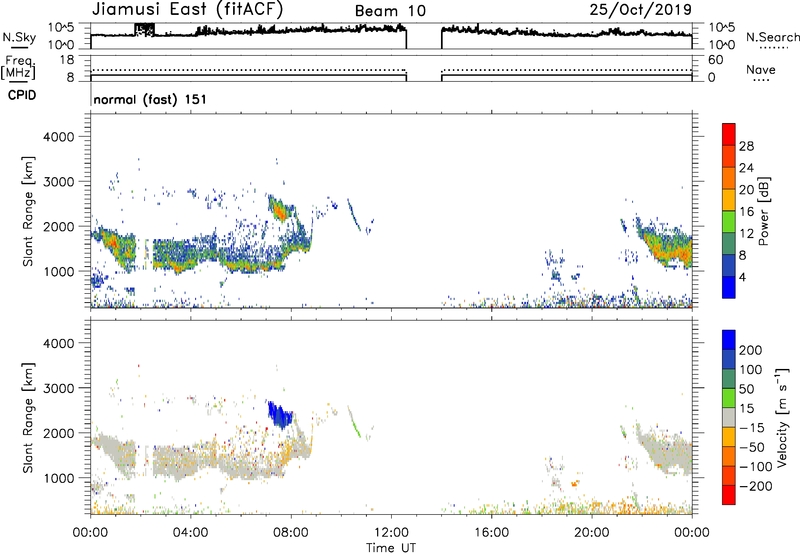This screenshot has width=800, height=554.
Task: Click the light green 12–16 dB Power segment
Action: click(x=729, y=221)
